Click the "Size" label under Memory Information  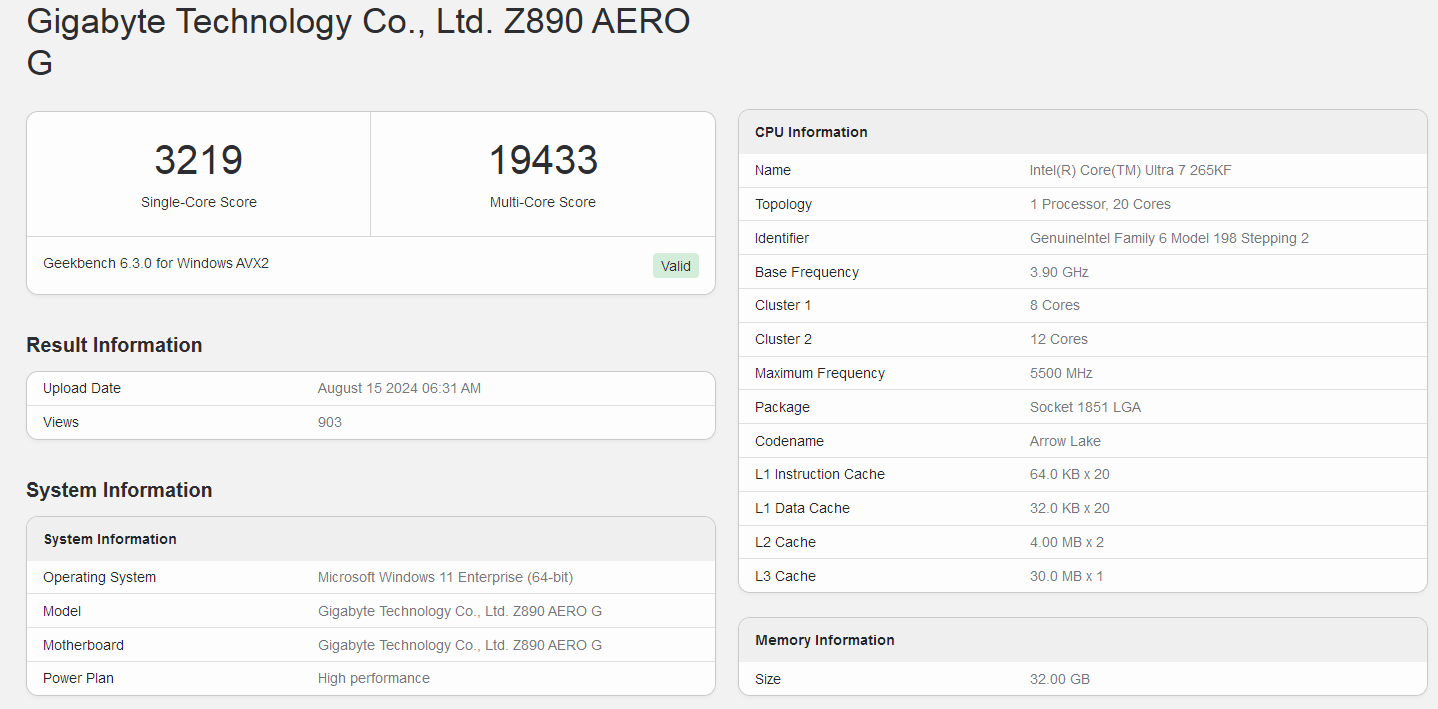768,679
